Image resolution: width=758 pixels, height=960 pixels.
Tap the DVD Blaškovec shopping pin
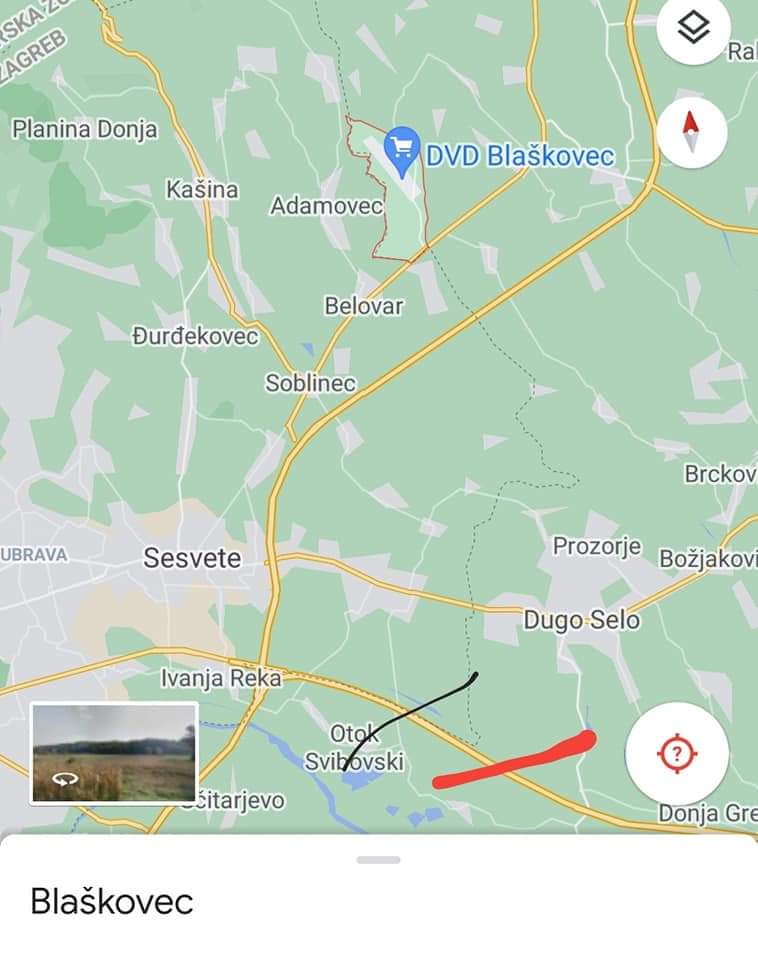pyautogui.click(x=402, y=152)
